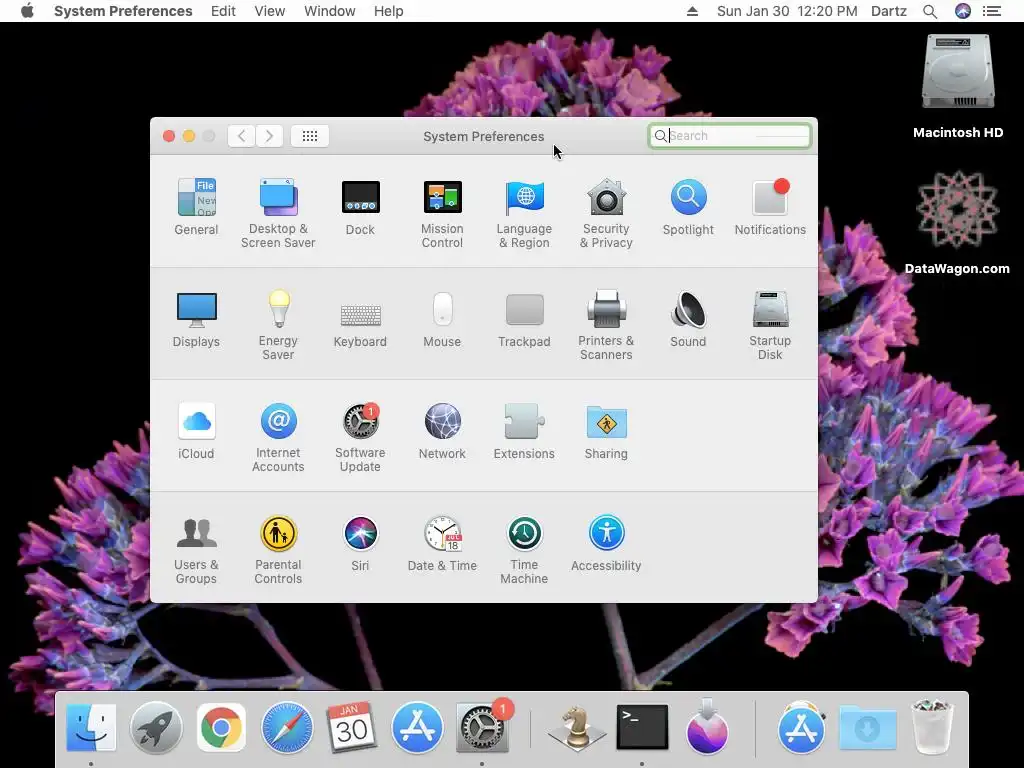Open Notification Center from menu bar
1024x768 pixels.
point(992,11)
